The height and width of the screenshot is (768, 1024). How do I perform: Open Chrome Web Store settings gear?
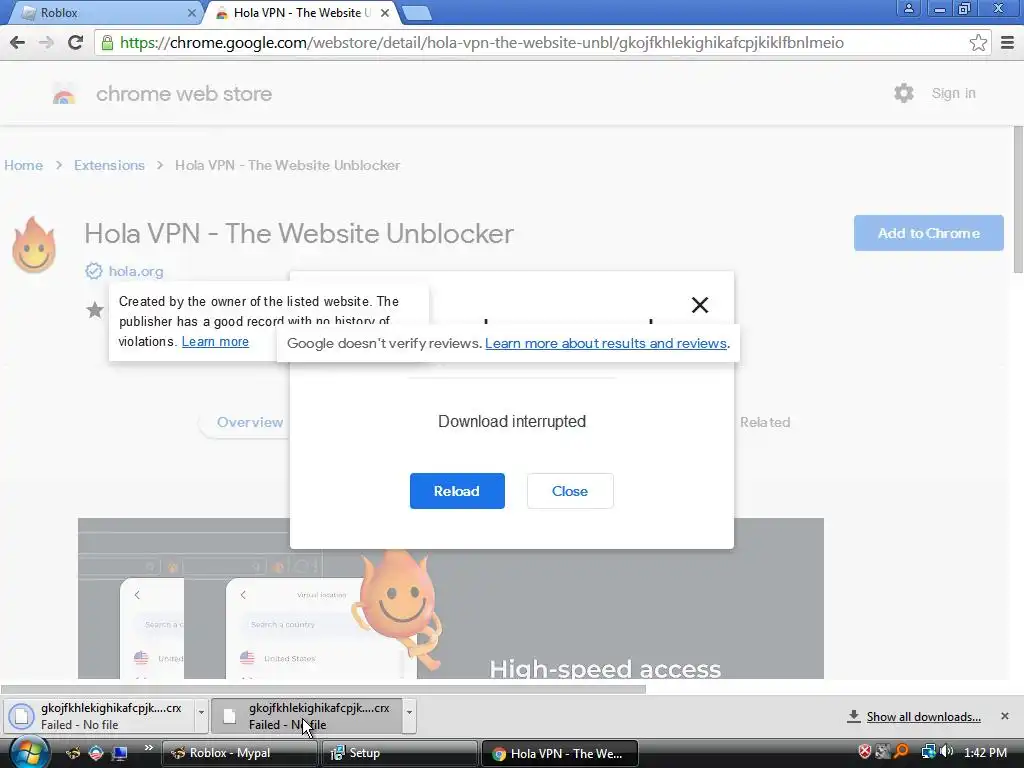[x=904, y=93]
